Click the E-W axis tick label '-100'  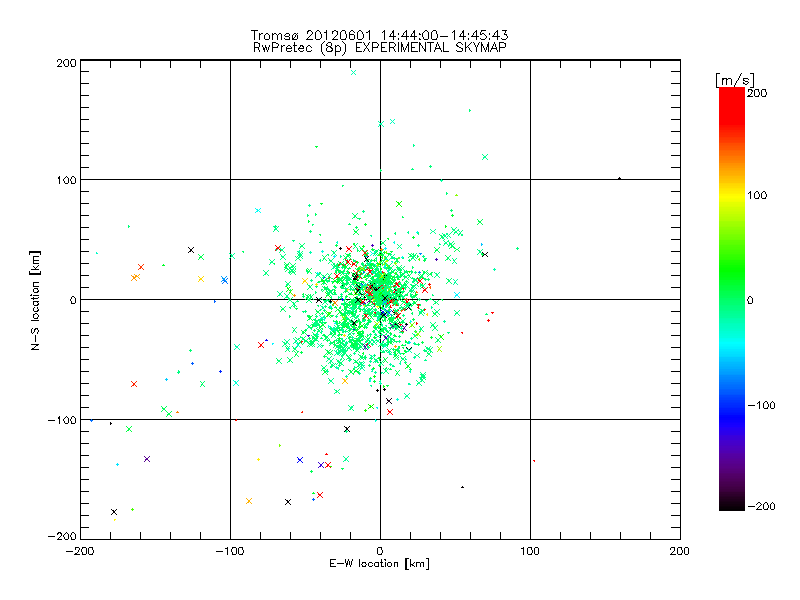point(230,551)
